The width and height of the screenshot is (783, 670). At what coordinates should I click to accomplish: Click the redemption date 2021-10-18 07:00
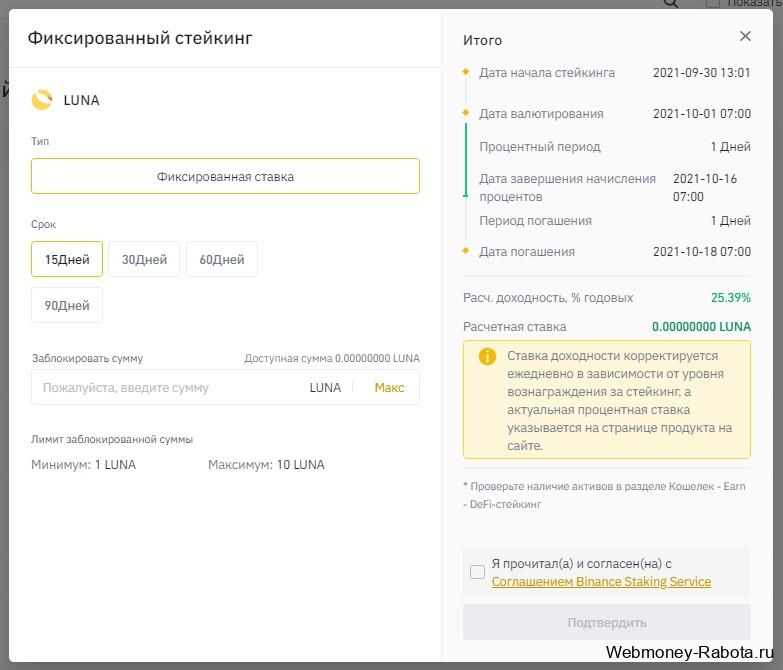pos(702,252)
